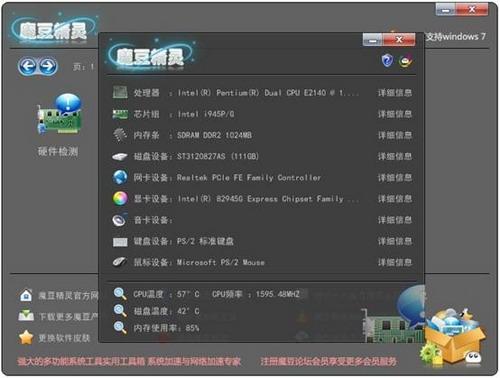
Task: Click the 内存条 memory icon
Action: click(x=120, y=135)
